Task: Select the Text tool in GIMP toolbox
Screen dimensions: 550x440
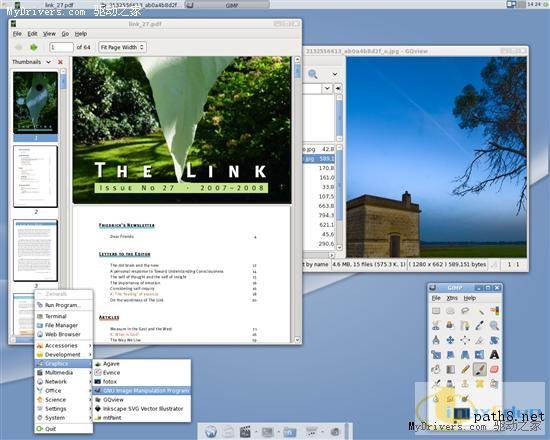Action: [x=494, y=354]
